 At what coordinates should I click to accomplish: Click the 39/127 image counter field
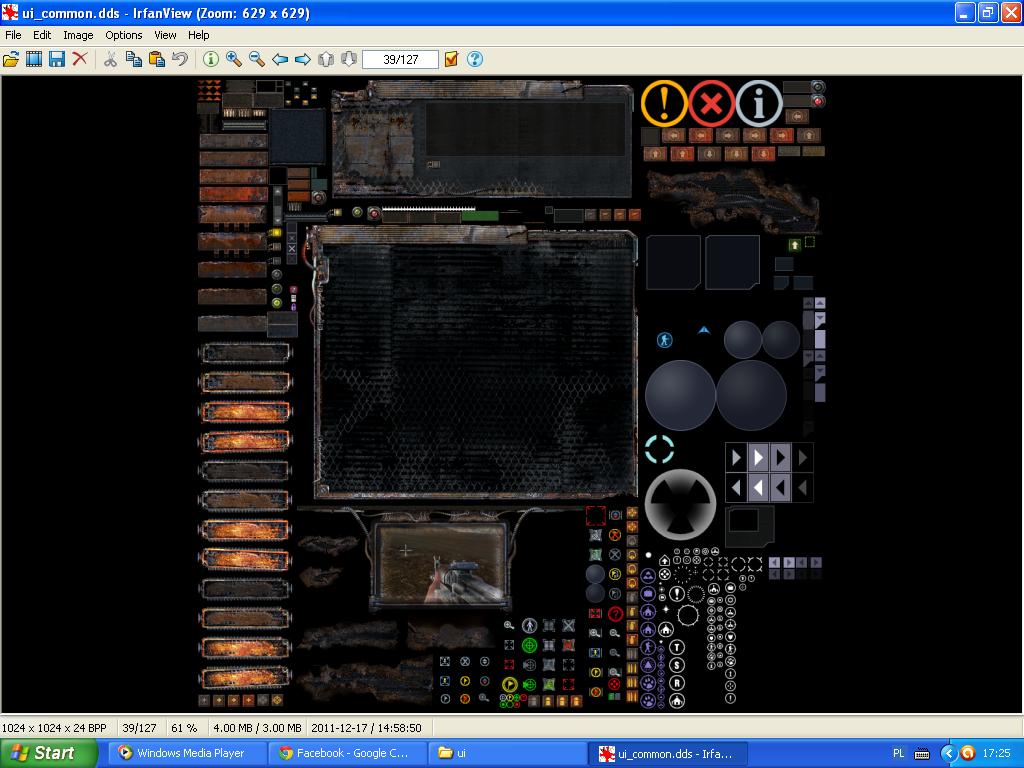[x=400, y=59]
